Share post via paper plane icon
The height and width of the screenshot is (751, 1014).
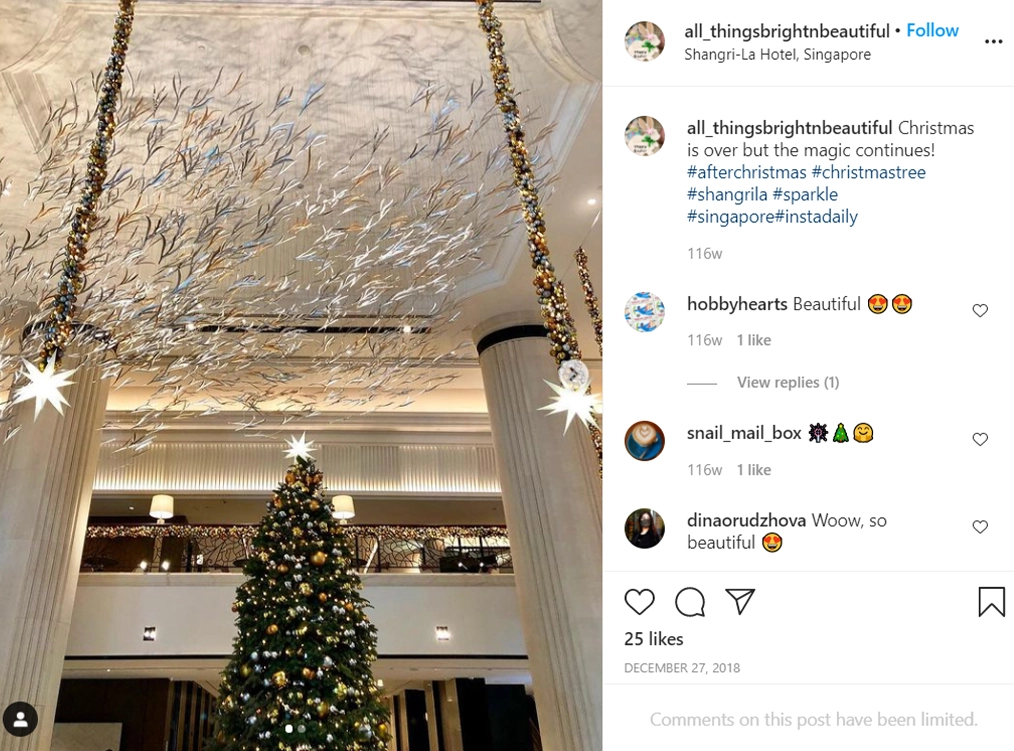[x=740, y=602]
